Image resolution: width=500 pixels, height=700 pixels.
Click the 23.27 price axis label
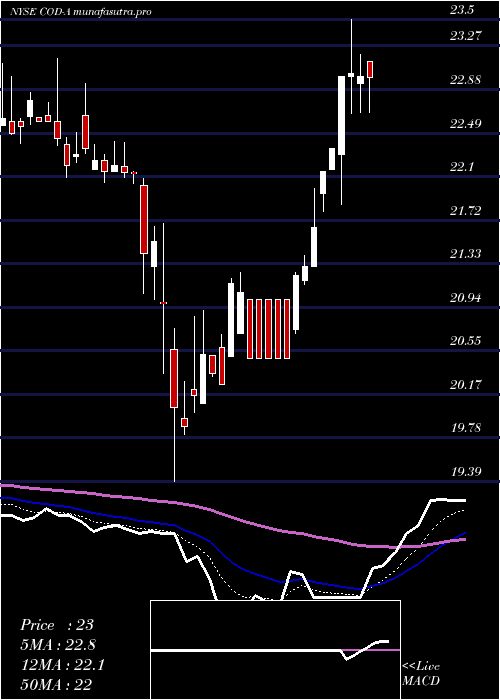pyautogui.click(x=465, y=37)
